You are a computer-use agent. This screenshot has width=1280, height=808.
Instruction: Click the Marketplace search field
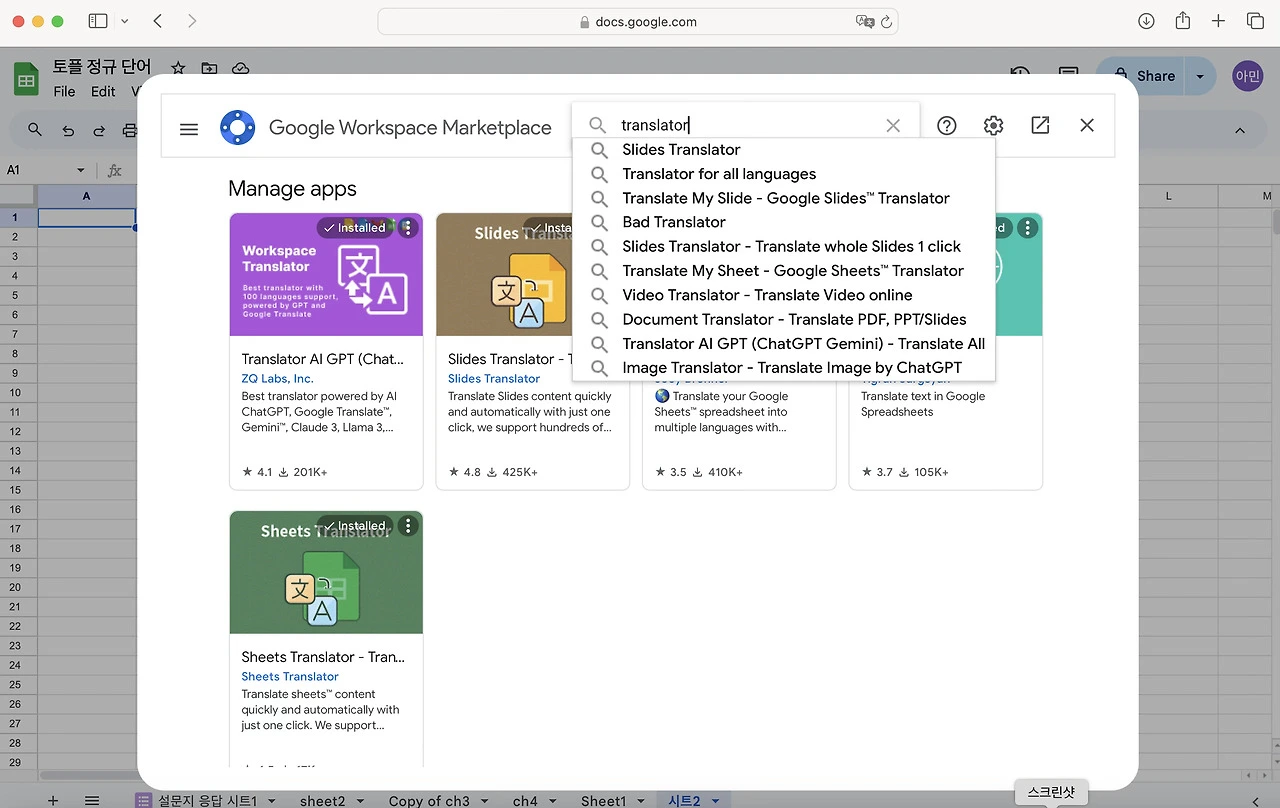coord(745,125)
